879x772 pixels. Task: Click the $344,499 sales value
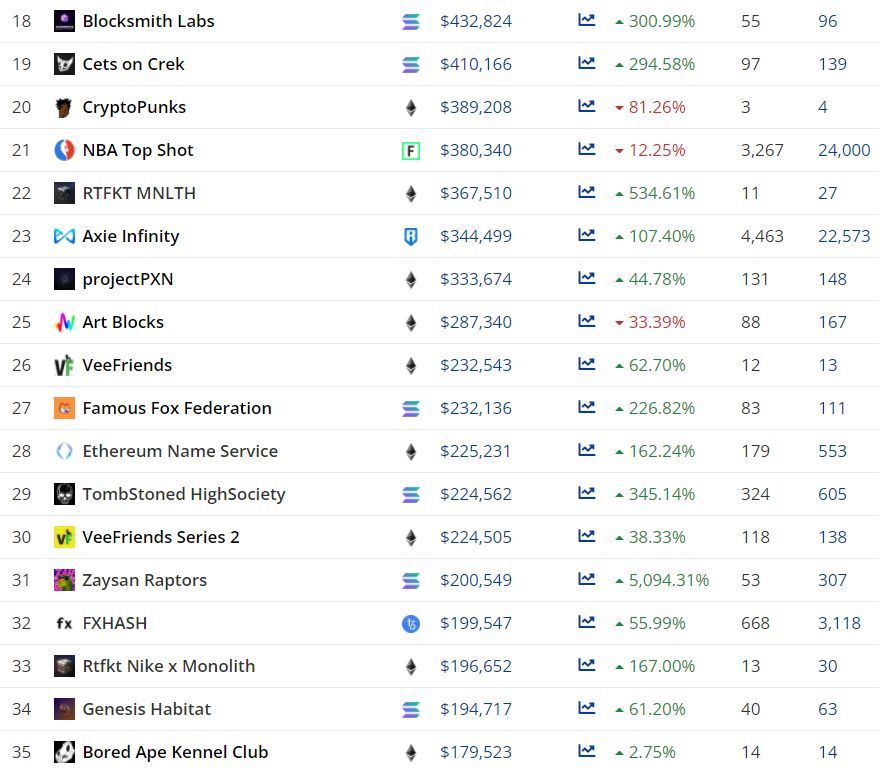[x=476, y=236]
